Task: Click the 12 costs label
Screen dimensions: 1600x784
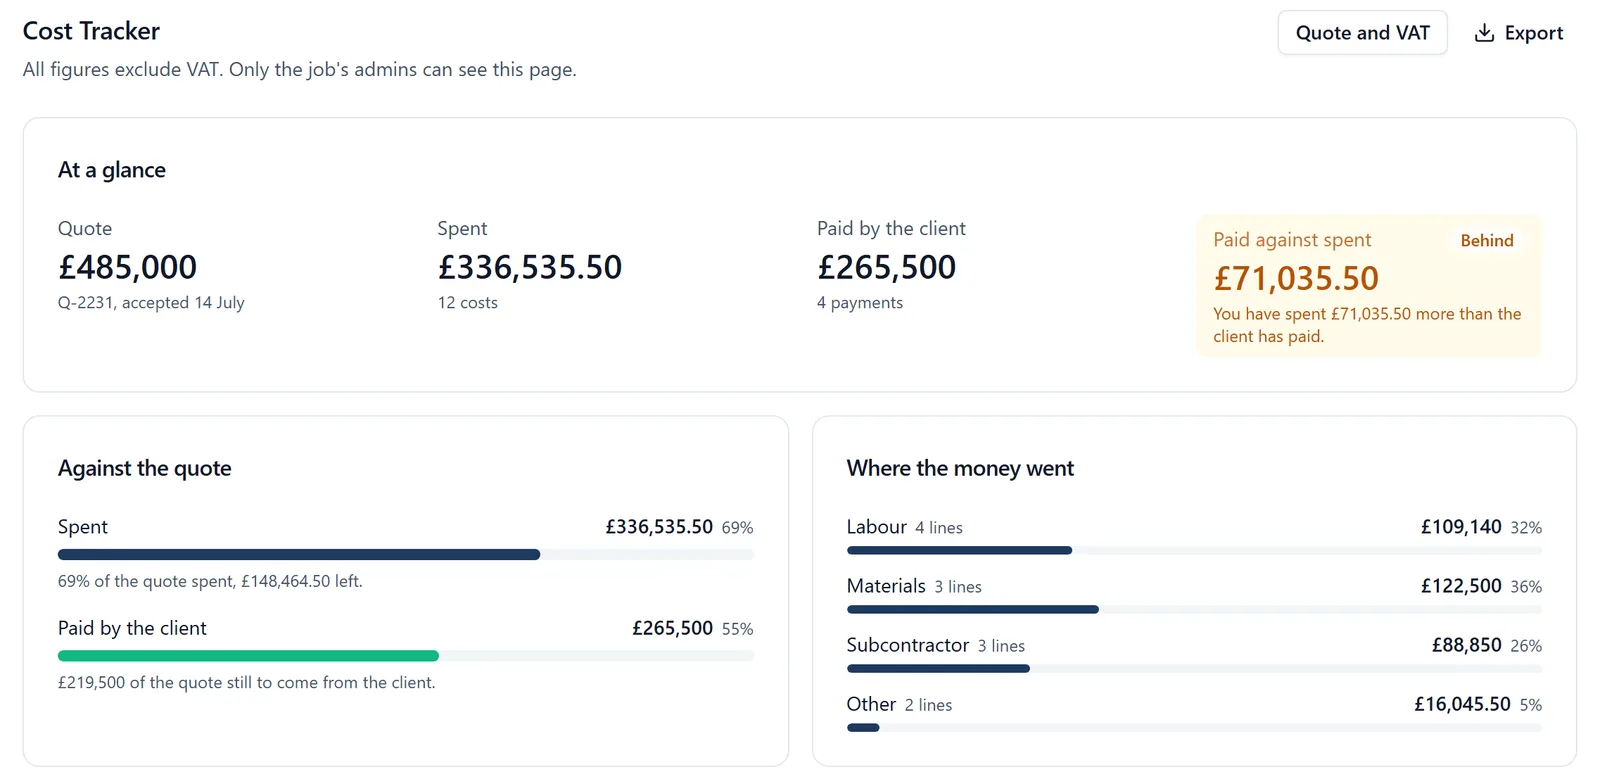Action: click(467, 303)
